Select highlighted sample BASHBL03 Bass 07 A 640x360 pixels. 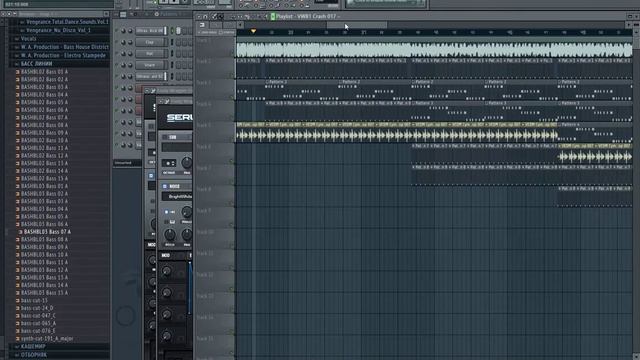coord(47,232)
